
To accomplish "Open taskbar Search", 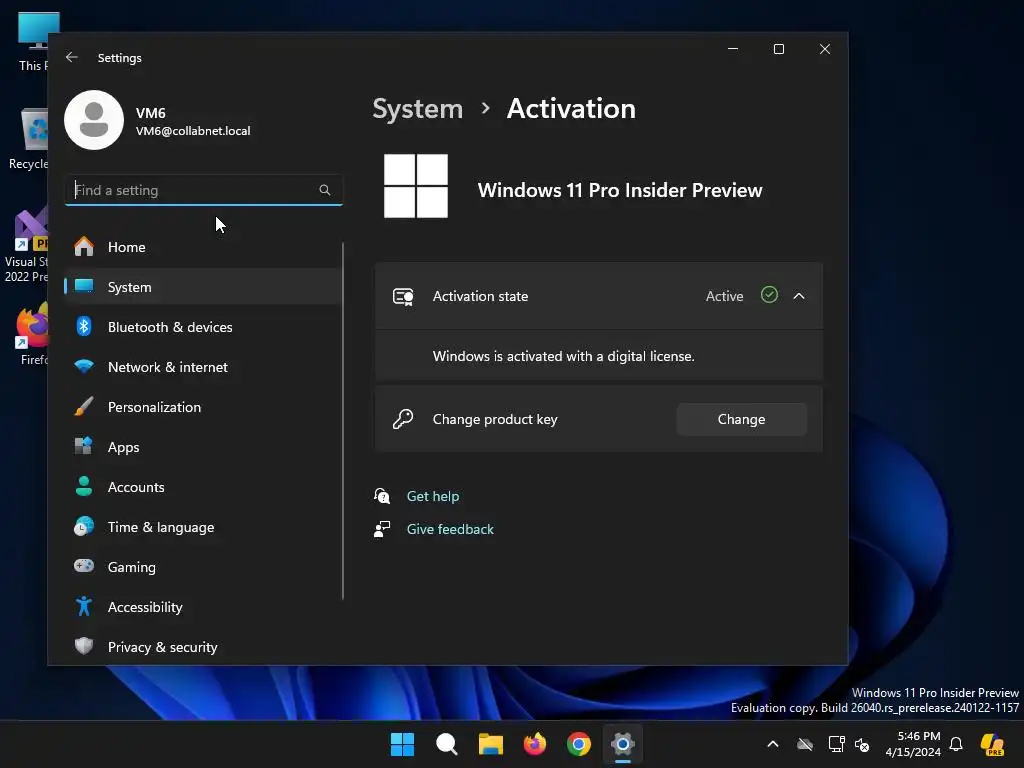I will coord(447,744).
